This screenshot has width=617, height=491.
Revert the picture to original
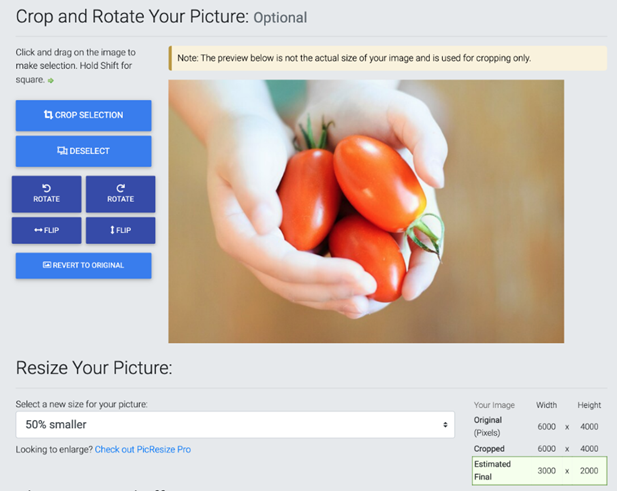point(83,265)
